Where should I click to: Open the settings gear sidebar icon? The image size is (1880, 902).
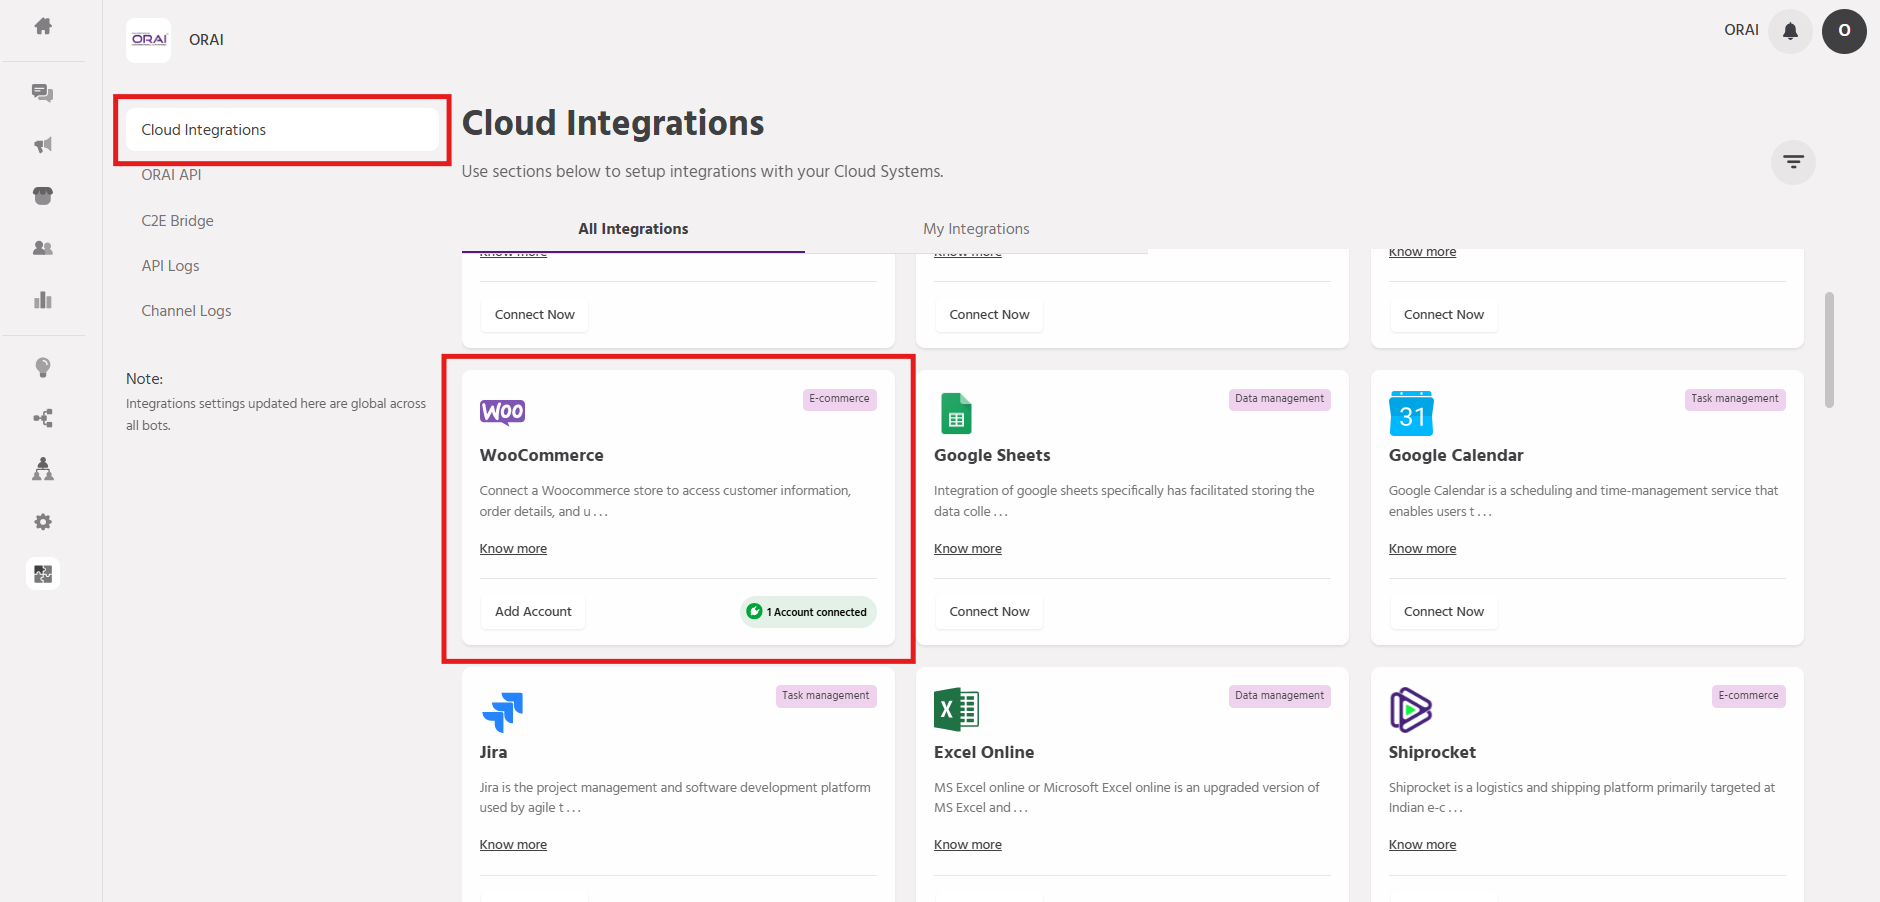(43, 522)
